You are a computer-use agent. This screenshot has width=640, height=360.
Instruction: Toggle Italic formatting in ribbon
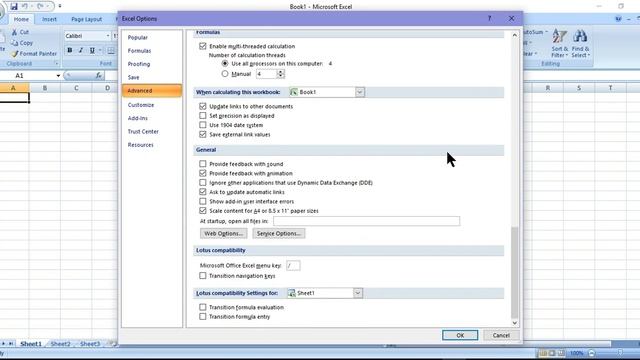[80, 50]
